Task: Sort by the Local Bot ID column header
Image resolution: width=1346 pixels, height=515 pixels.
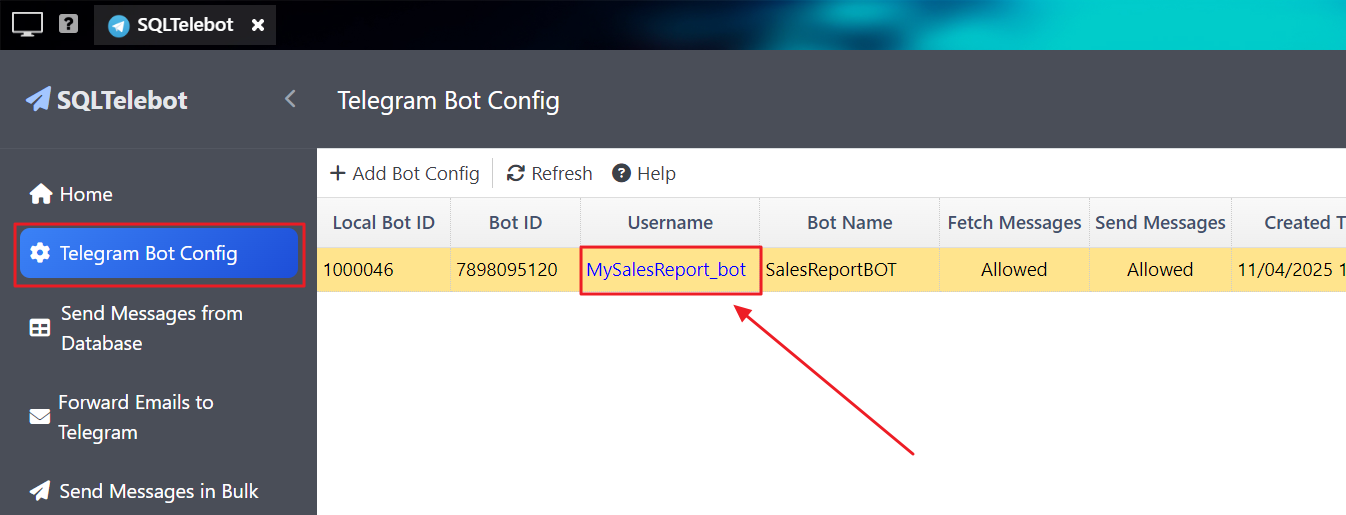Action: (383, 223)
